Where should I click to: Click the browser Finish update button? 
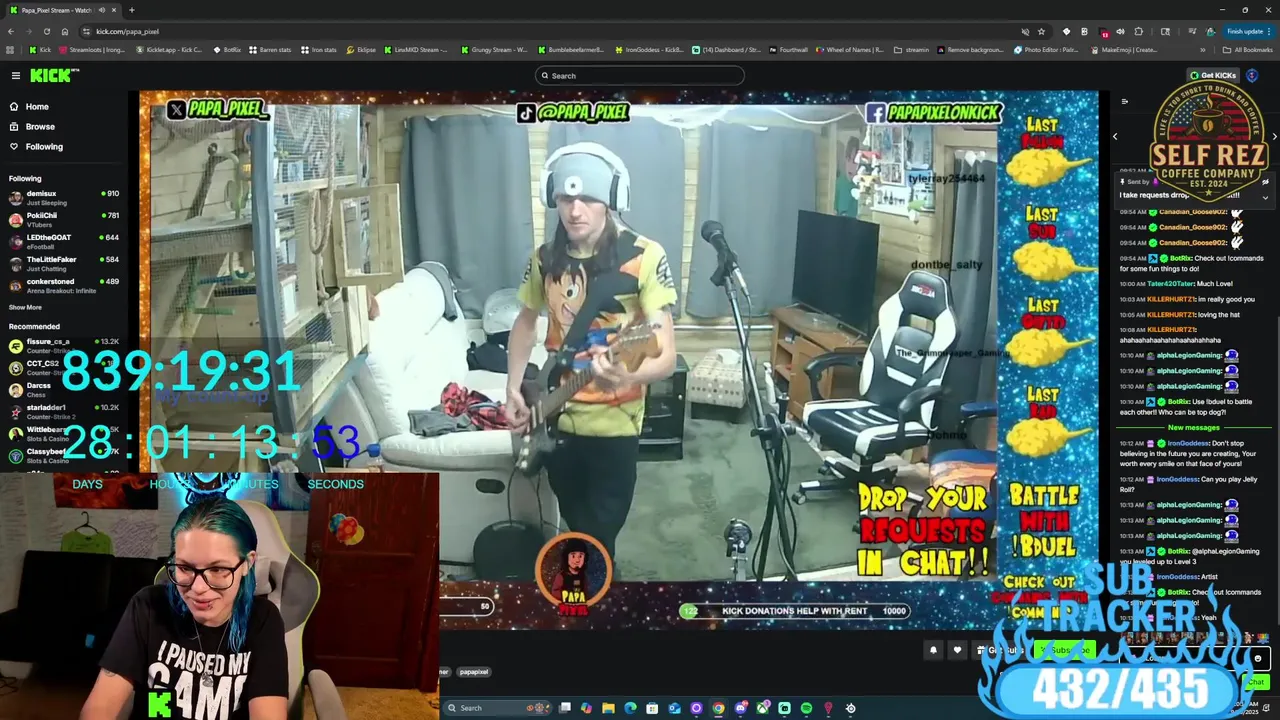coord(1247,31)
